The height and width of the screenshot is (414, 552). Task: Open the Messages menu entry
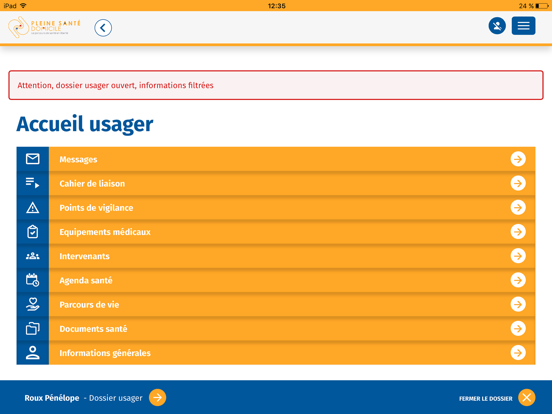276,159
